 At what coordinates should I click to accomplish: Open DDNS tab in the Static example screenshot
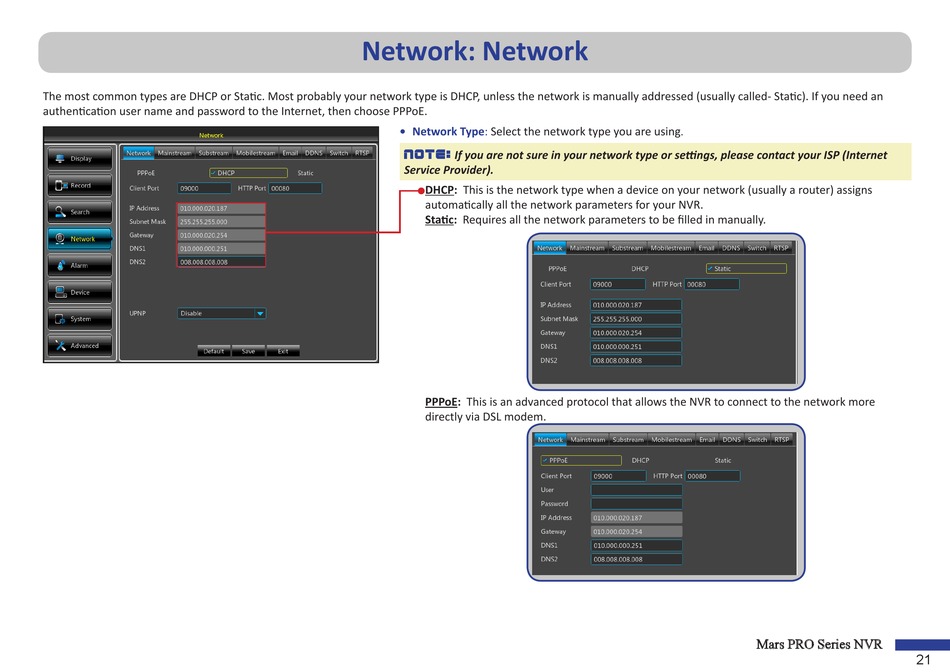731,248
